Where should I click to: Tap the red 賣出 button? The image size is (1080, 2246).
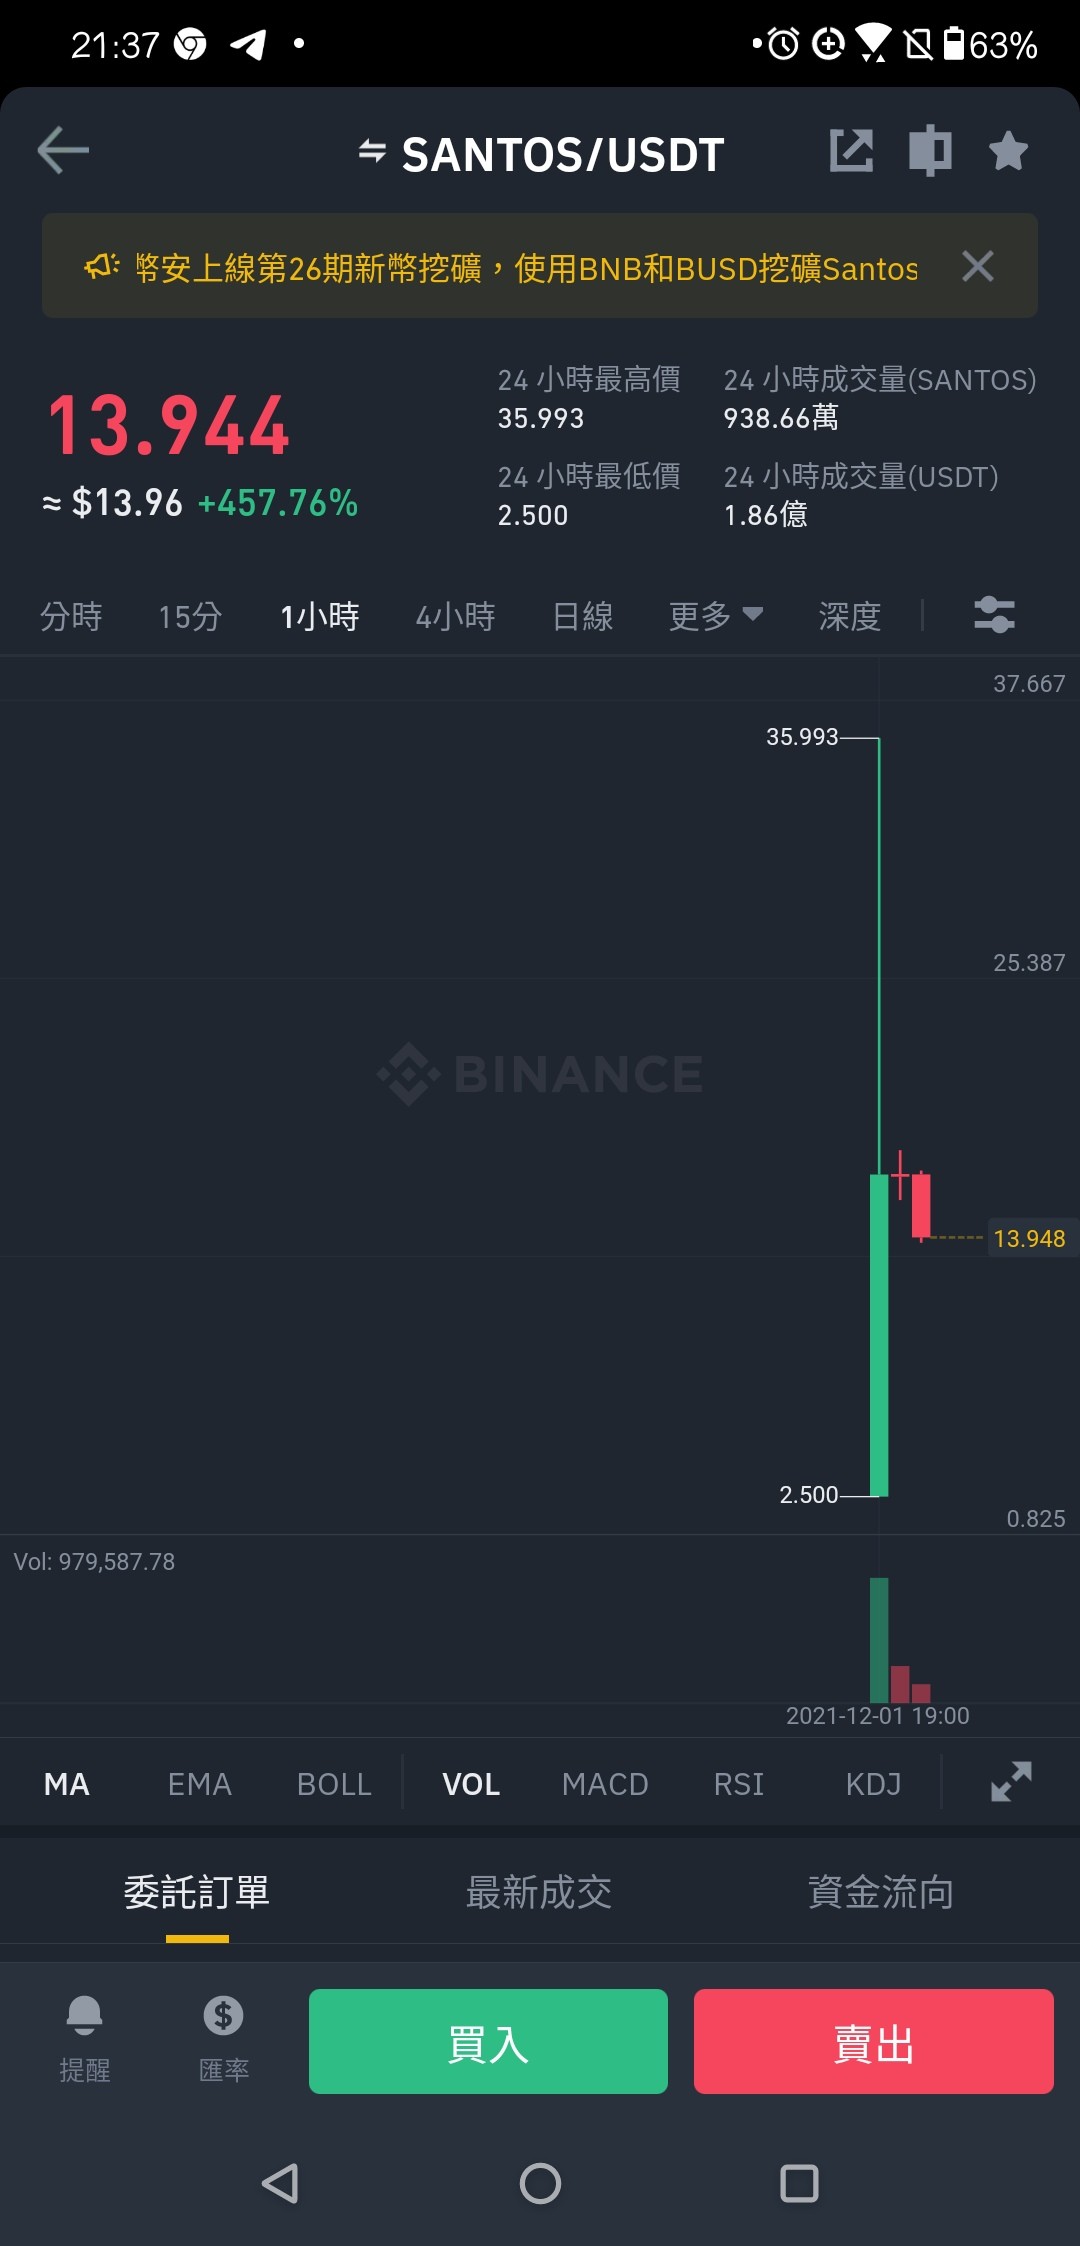click(874, 2041)
